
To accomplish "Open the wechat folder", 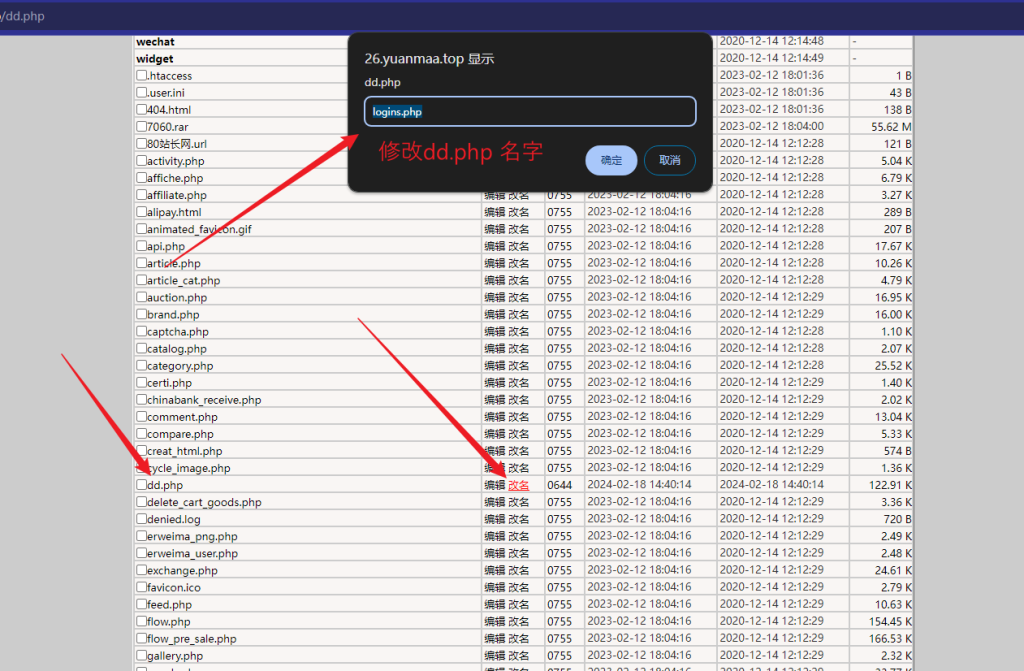I will click(155, 42).
